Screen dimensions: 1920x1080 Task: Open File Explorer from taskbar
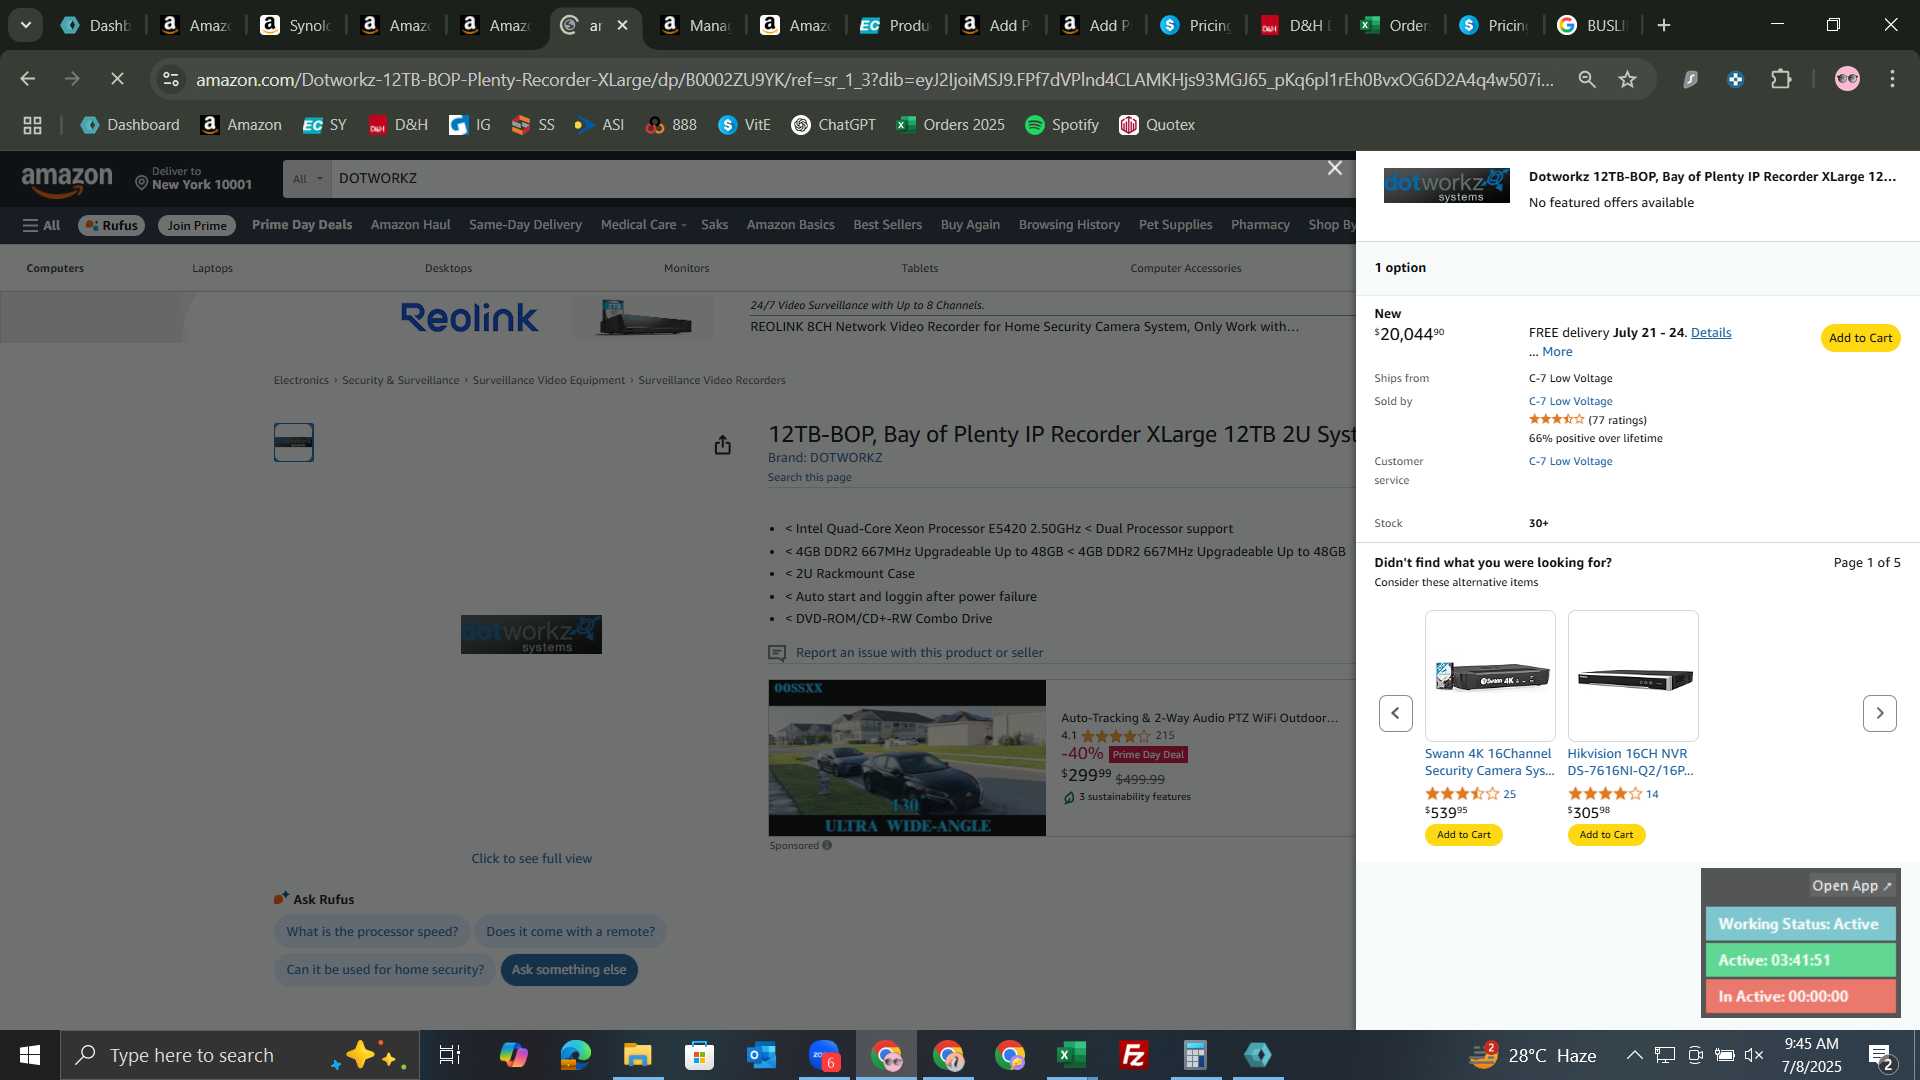coord(637,1054)
